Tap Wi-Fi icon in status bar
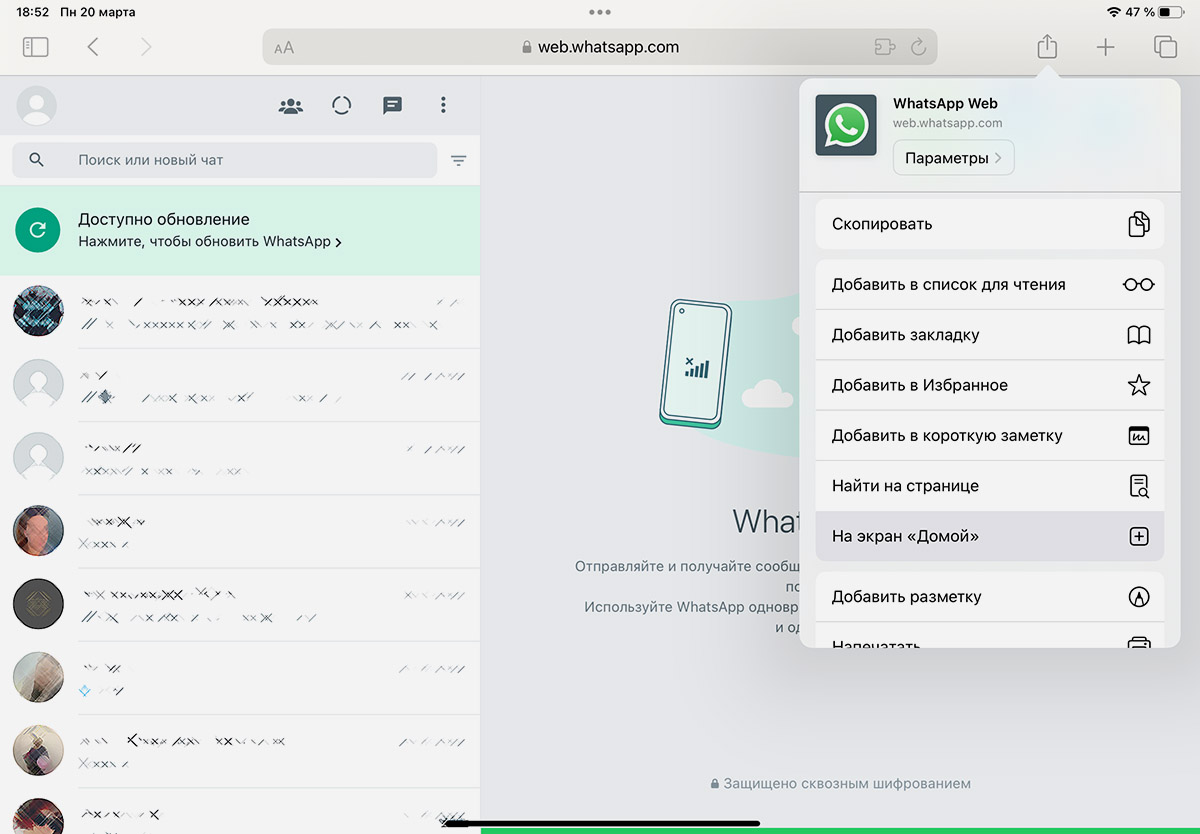Image resolution: width=1200 pixels, height=834 pixels. coord(1114,12)
